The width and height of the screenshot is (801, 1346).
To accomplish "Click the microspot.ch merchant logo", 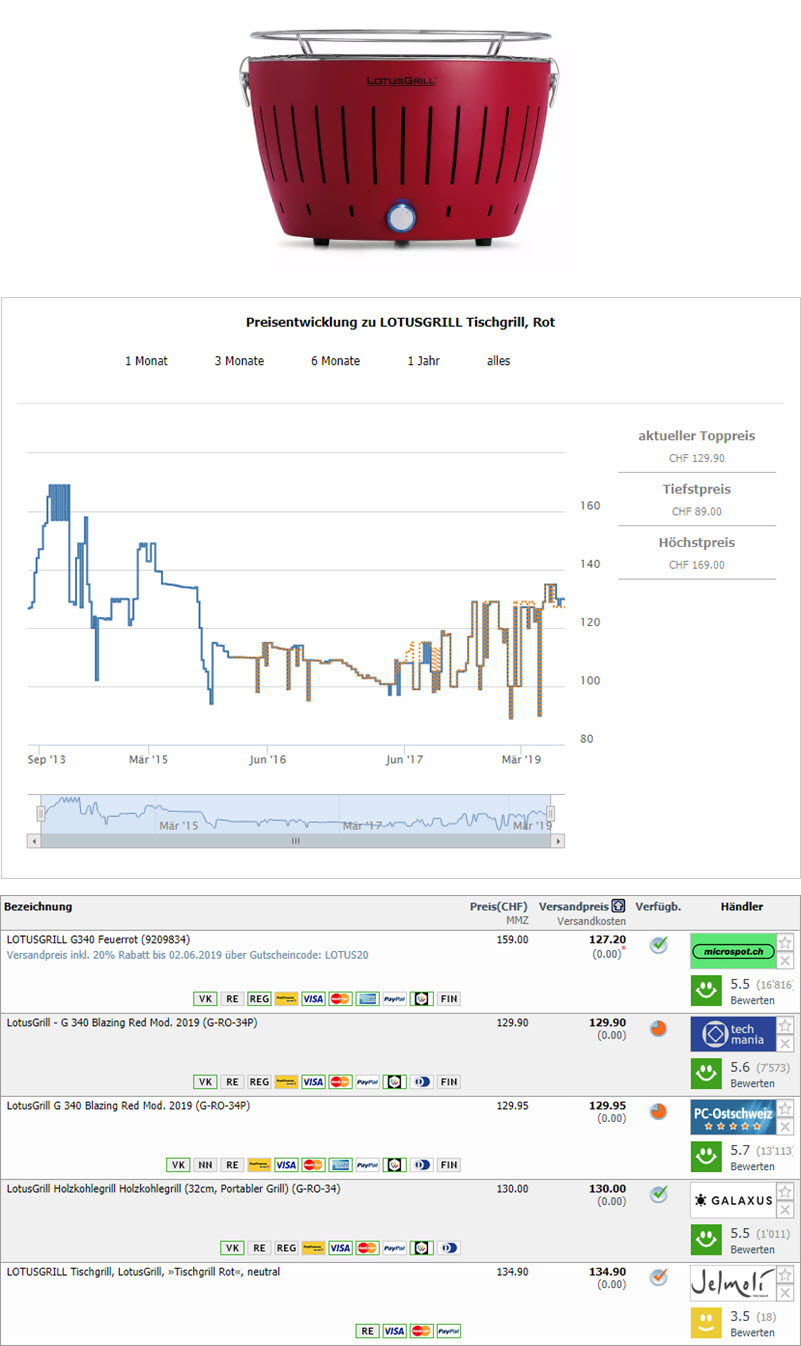I will point(732,951).
